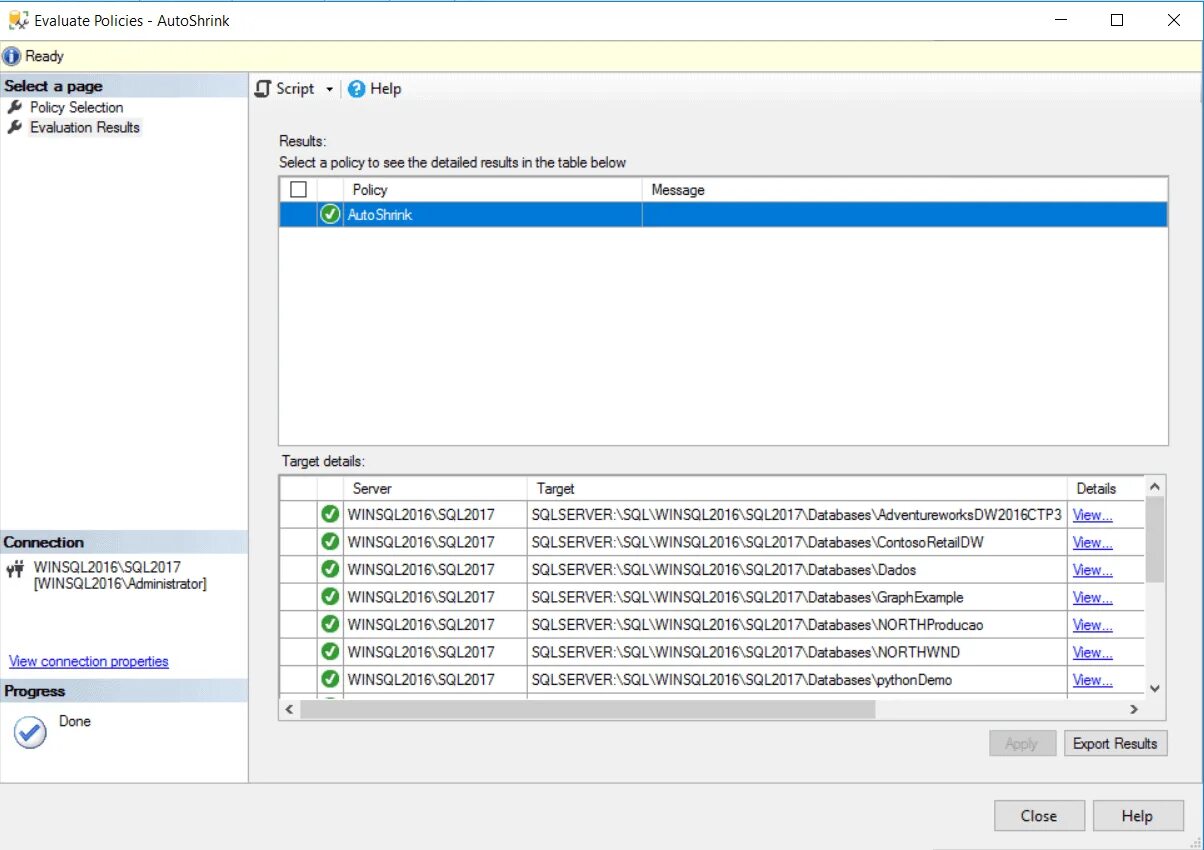Image resolution: width=1204 pixels, height=850 pixels.
Task: Click green check icon for AdventureworksDW2016CTP3 row
Action: click(x=330, y=514)
